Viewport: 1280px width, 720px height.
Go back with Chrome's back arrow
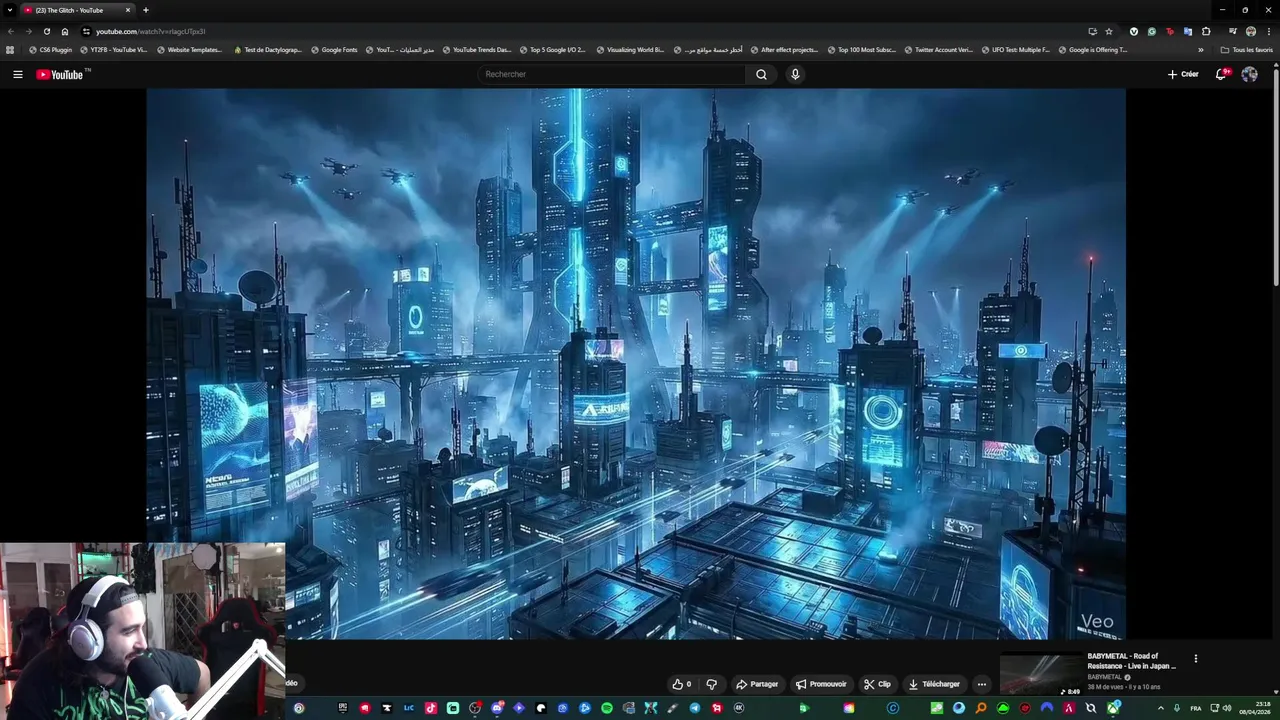11,31
